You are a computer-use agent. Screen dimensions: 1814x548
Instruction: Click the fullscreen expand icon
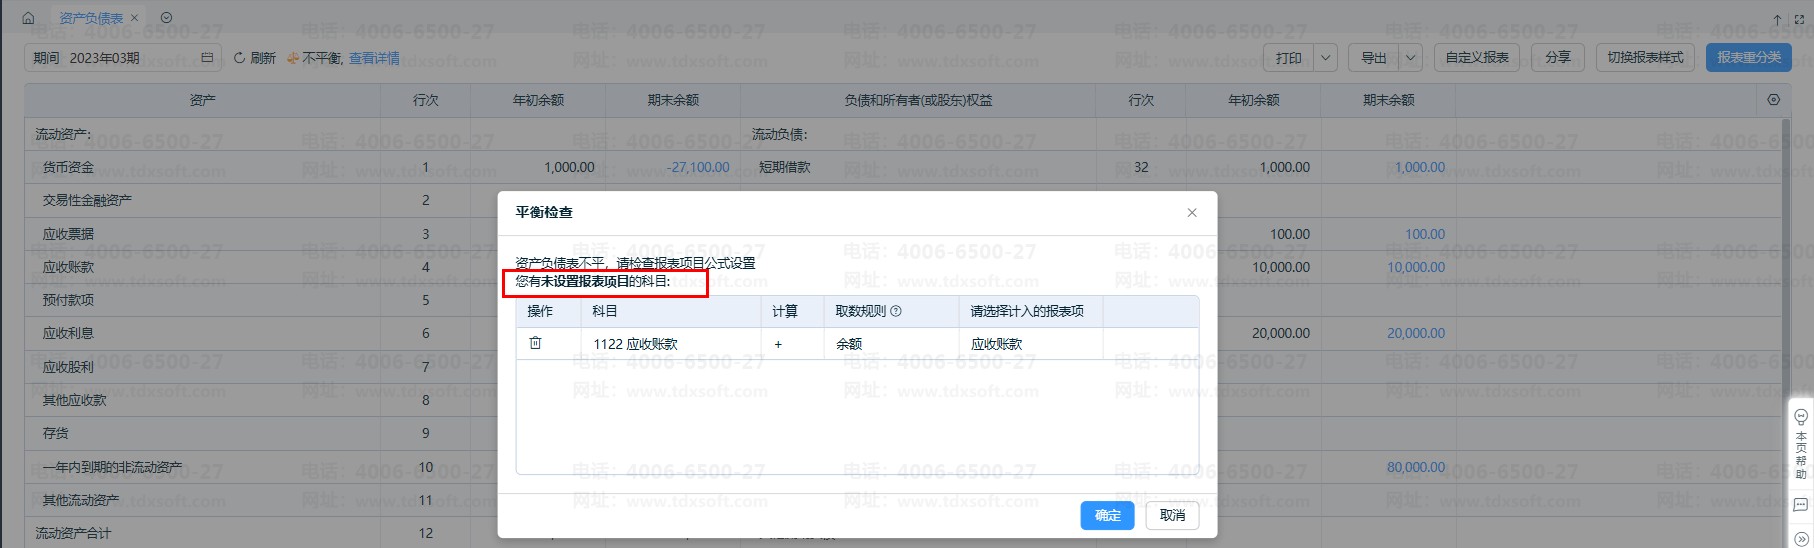[1799, 19]
